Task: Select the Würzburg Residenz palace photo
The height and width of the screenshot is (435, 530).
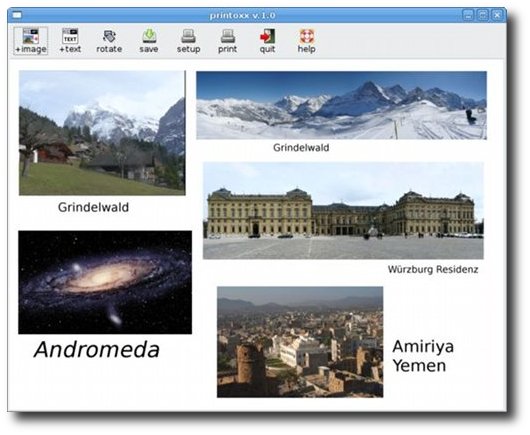Action: [x=343, y=211]
